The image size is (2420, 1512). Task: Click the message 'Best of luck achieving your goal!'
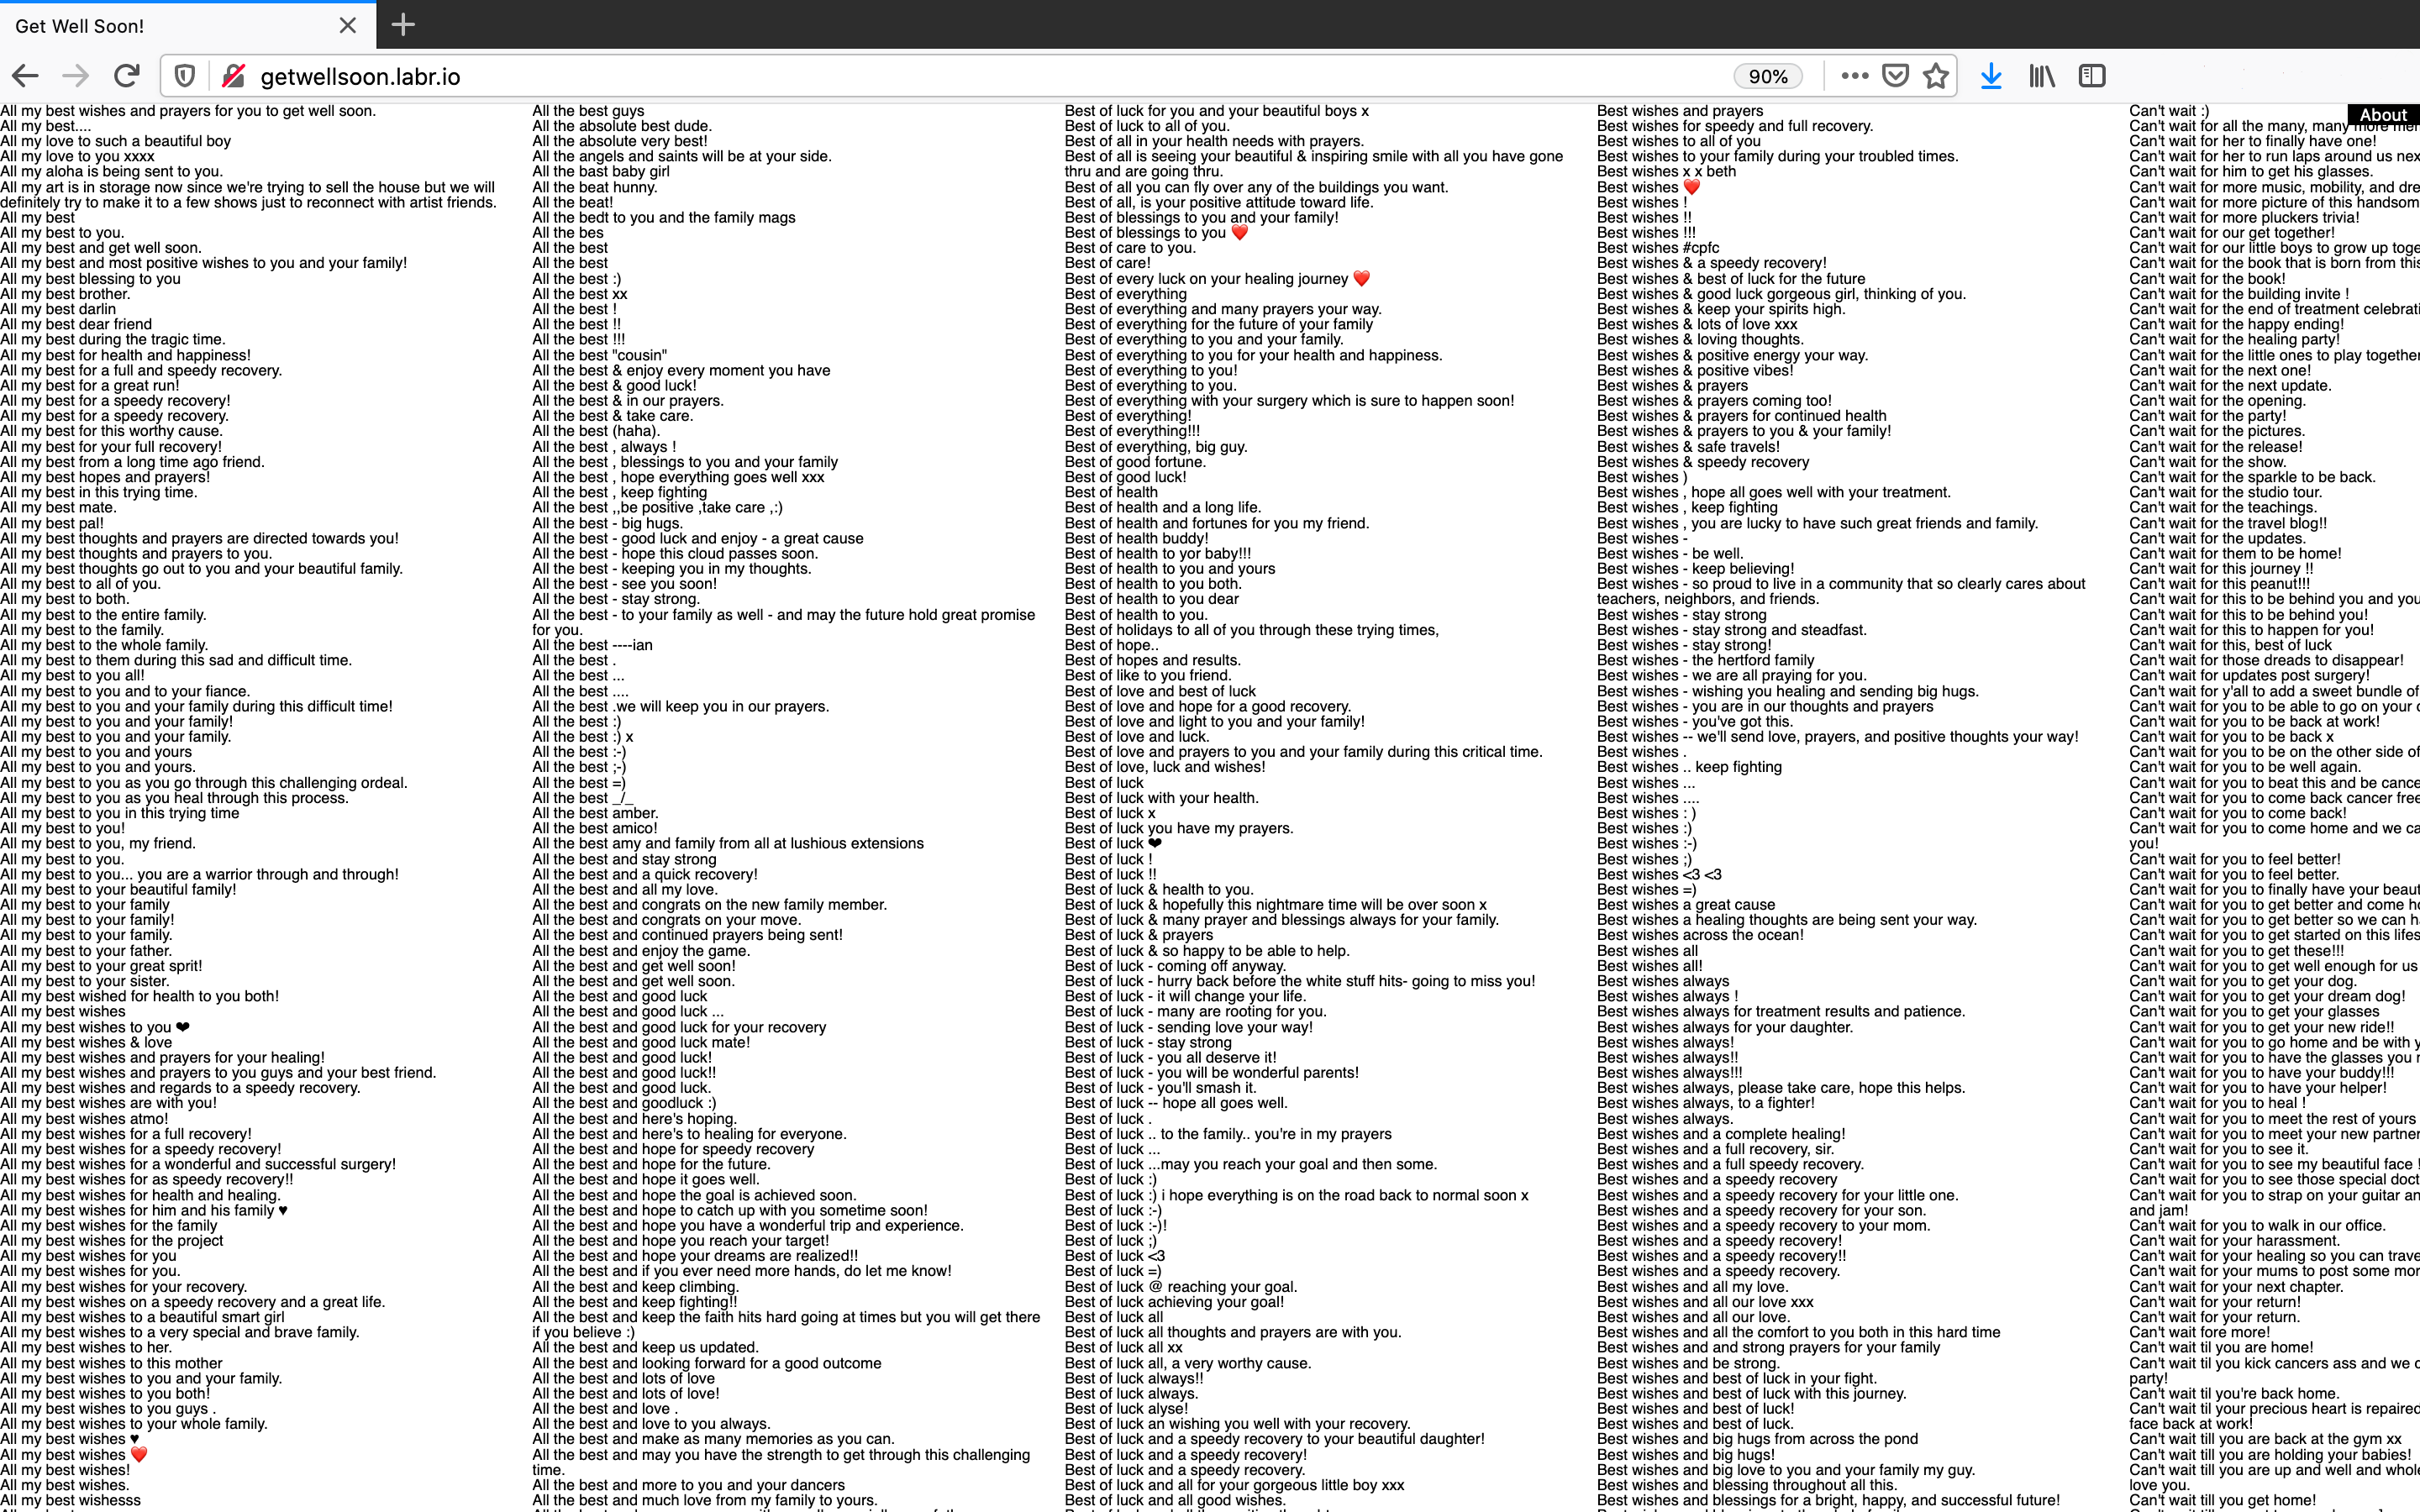[1174, 1302]
